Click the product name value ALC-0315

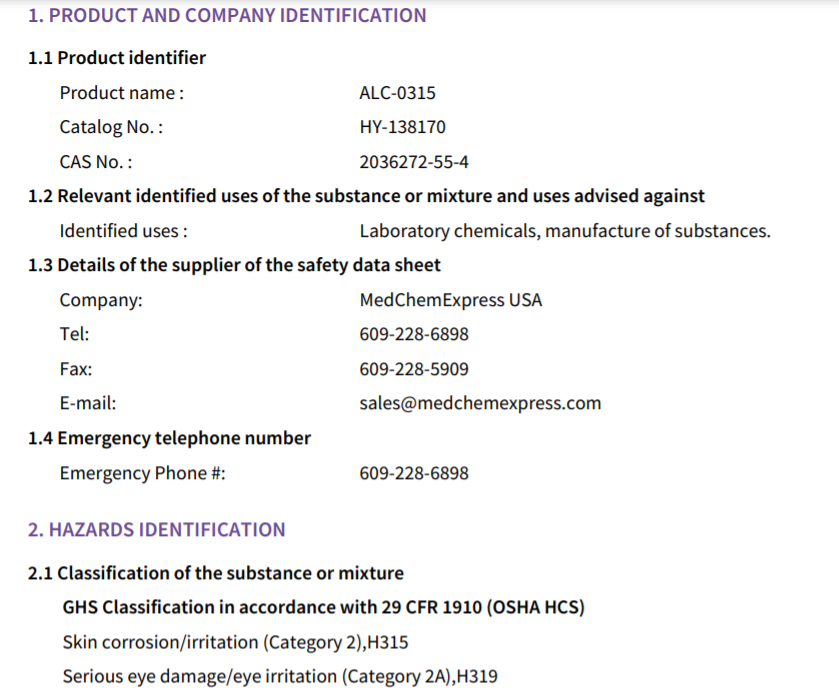click(397, 94)
